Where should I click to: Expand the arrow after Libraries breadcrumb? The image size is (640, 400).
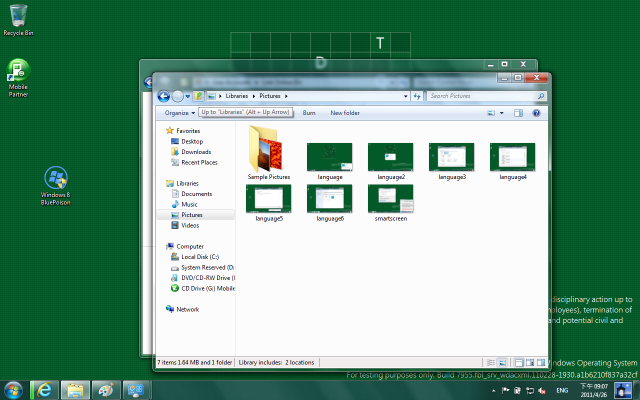click(x=253, y=96)
